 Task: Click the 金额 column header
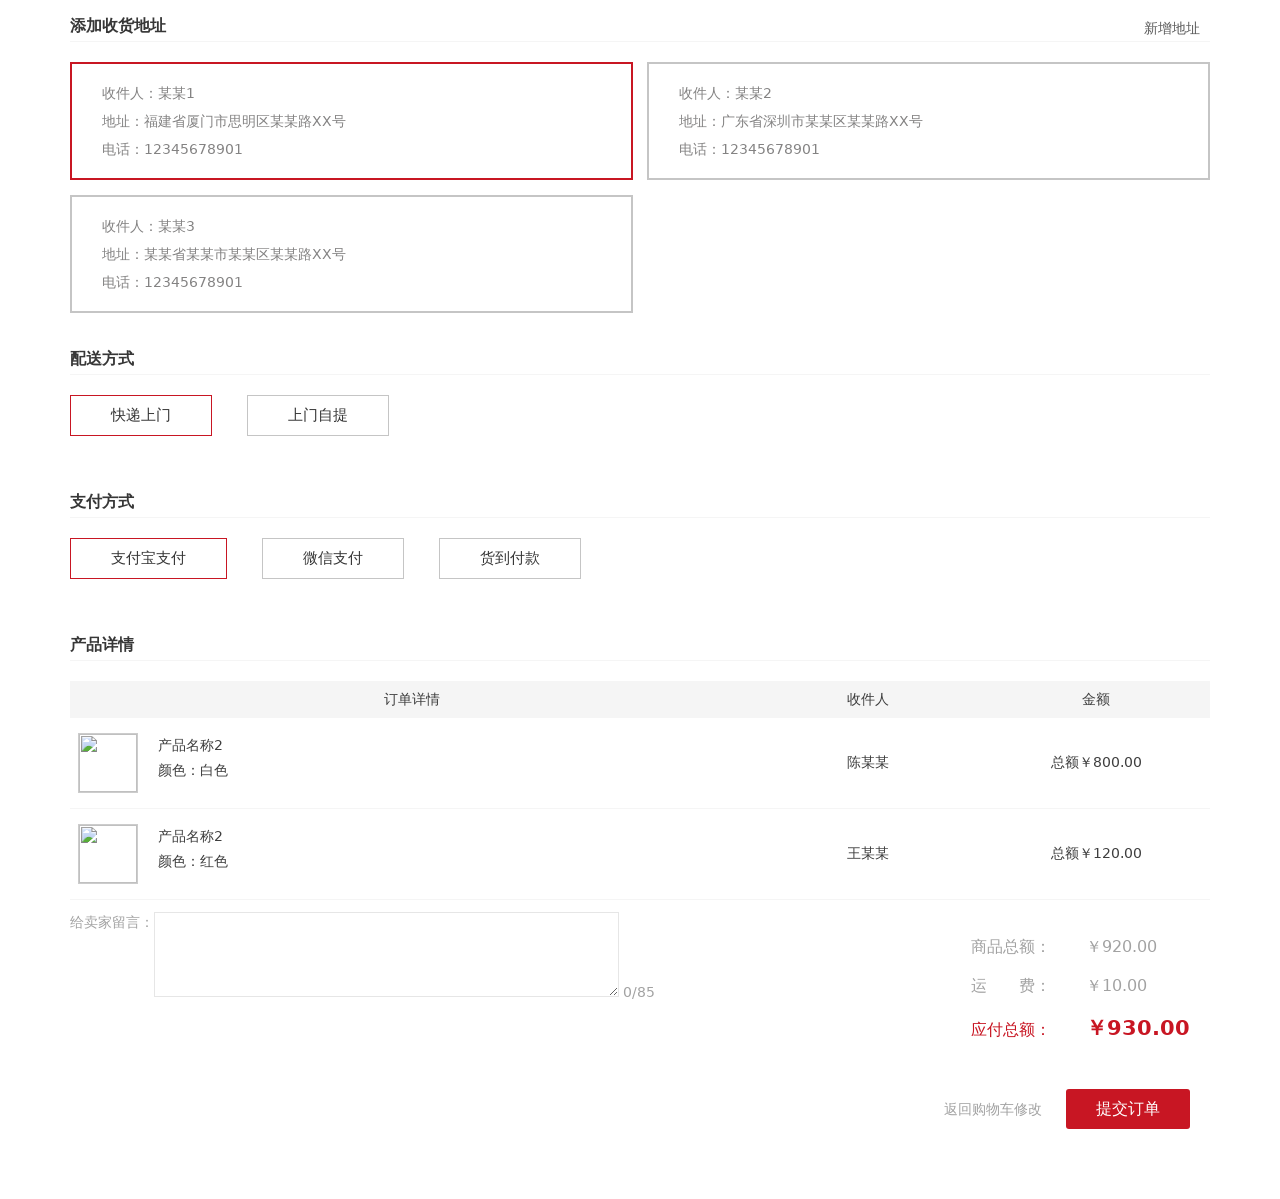1096,699
